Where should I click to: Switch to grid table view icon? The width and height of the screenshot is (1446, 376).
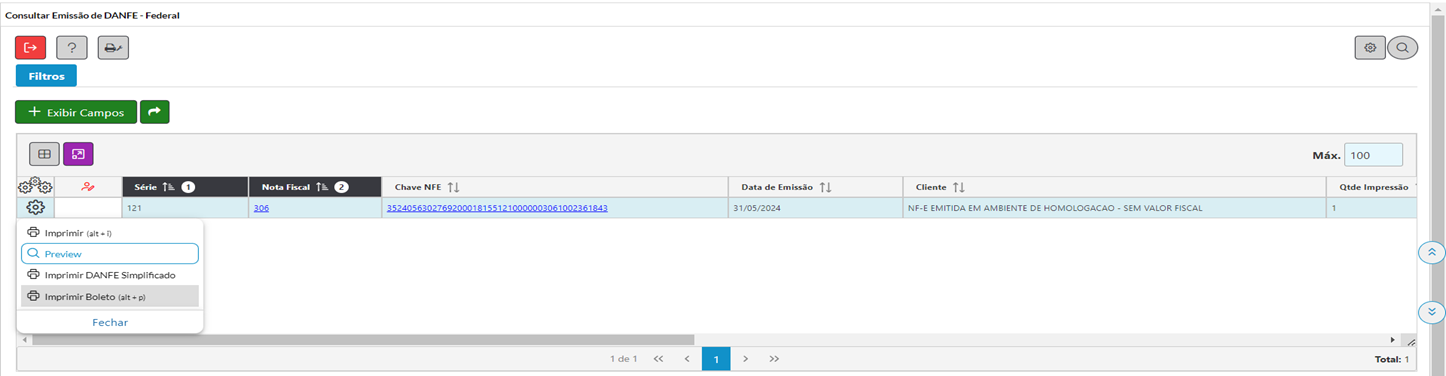[x=44, y=154]
